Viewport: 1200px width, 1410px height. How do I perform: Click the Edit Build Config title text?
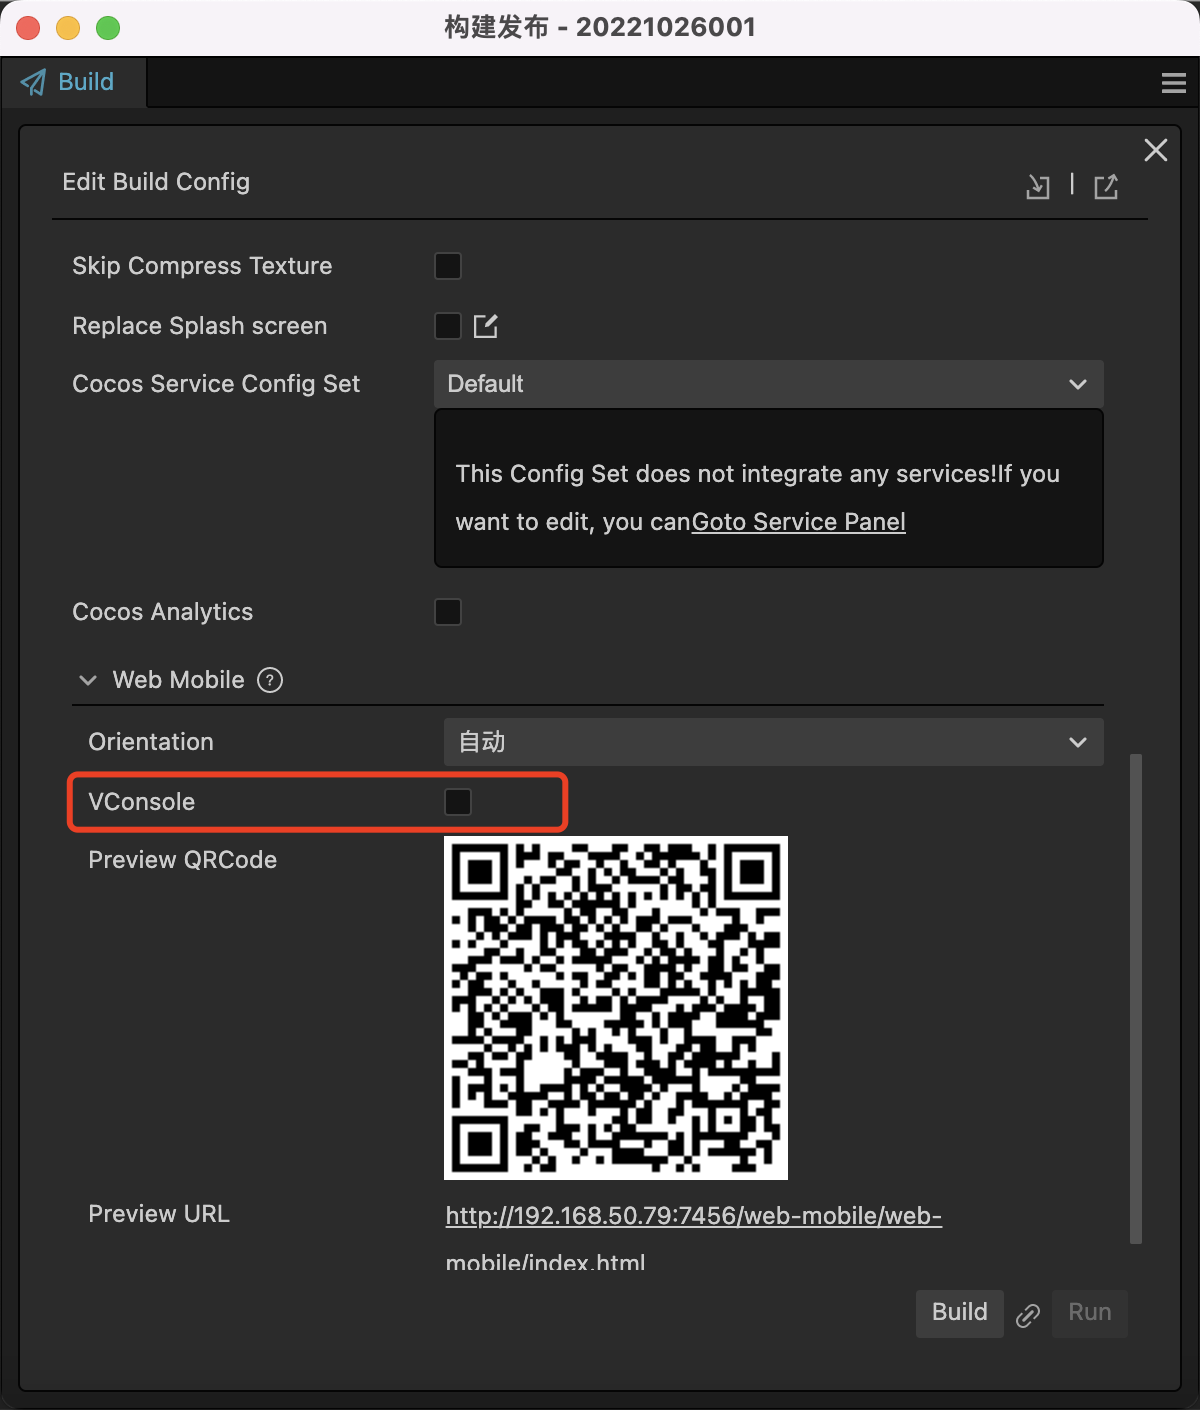point(156,182)
